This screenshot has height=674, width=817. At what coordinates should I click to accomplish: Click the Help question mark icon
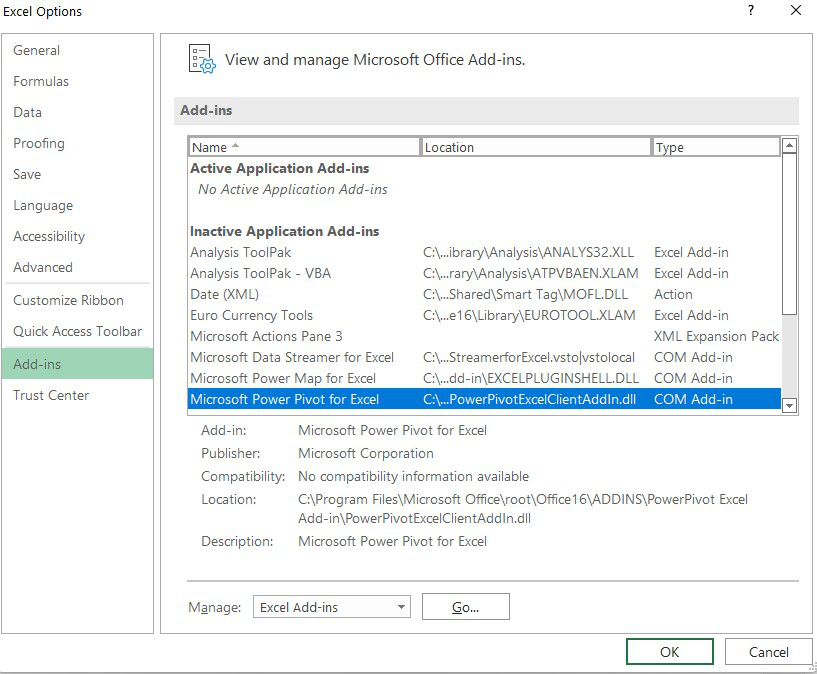(751, 10)
